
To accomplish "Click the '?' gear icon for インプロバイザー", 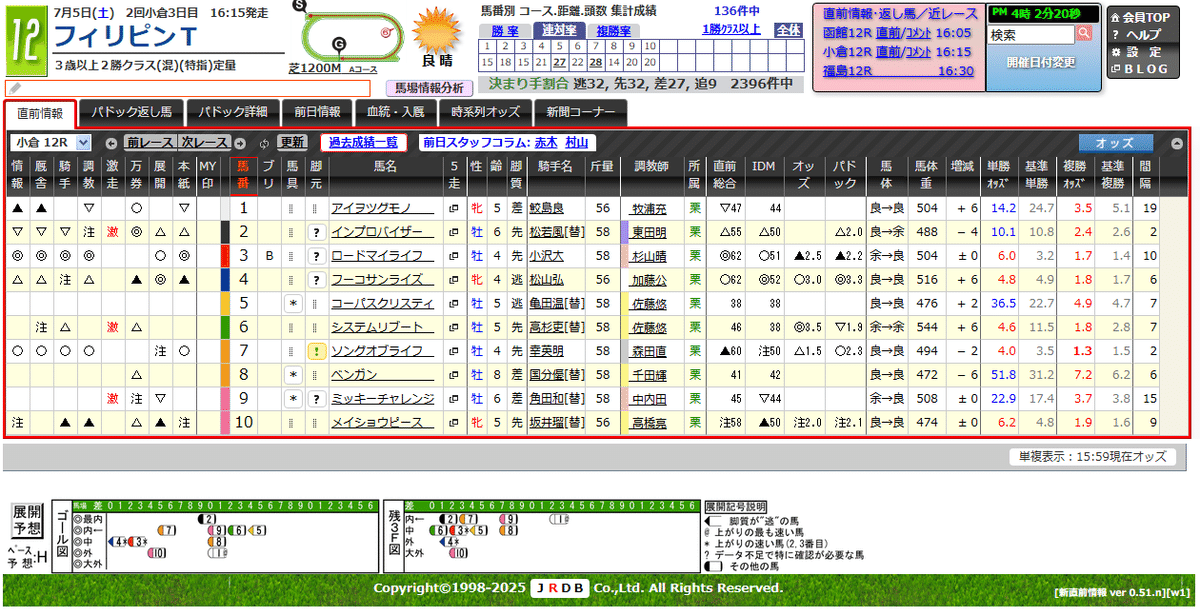I will 316,231.
